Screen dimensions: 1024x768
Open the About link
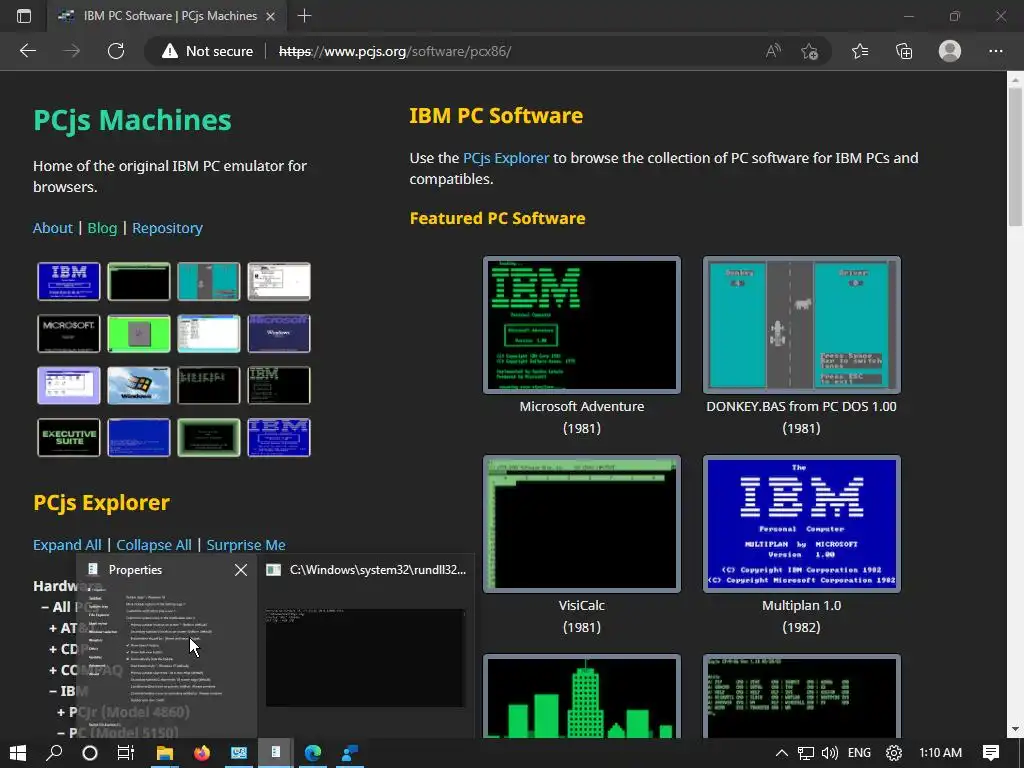53,228
